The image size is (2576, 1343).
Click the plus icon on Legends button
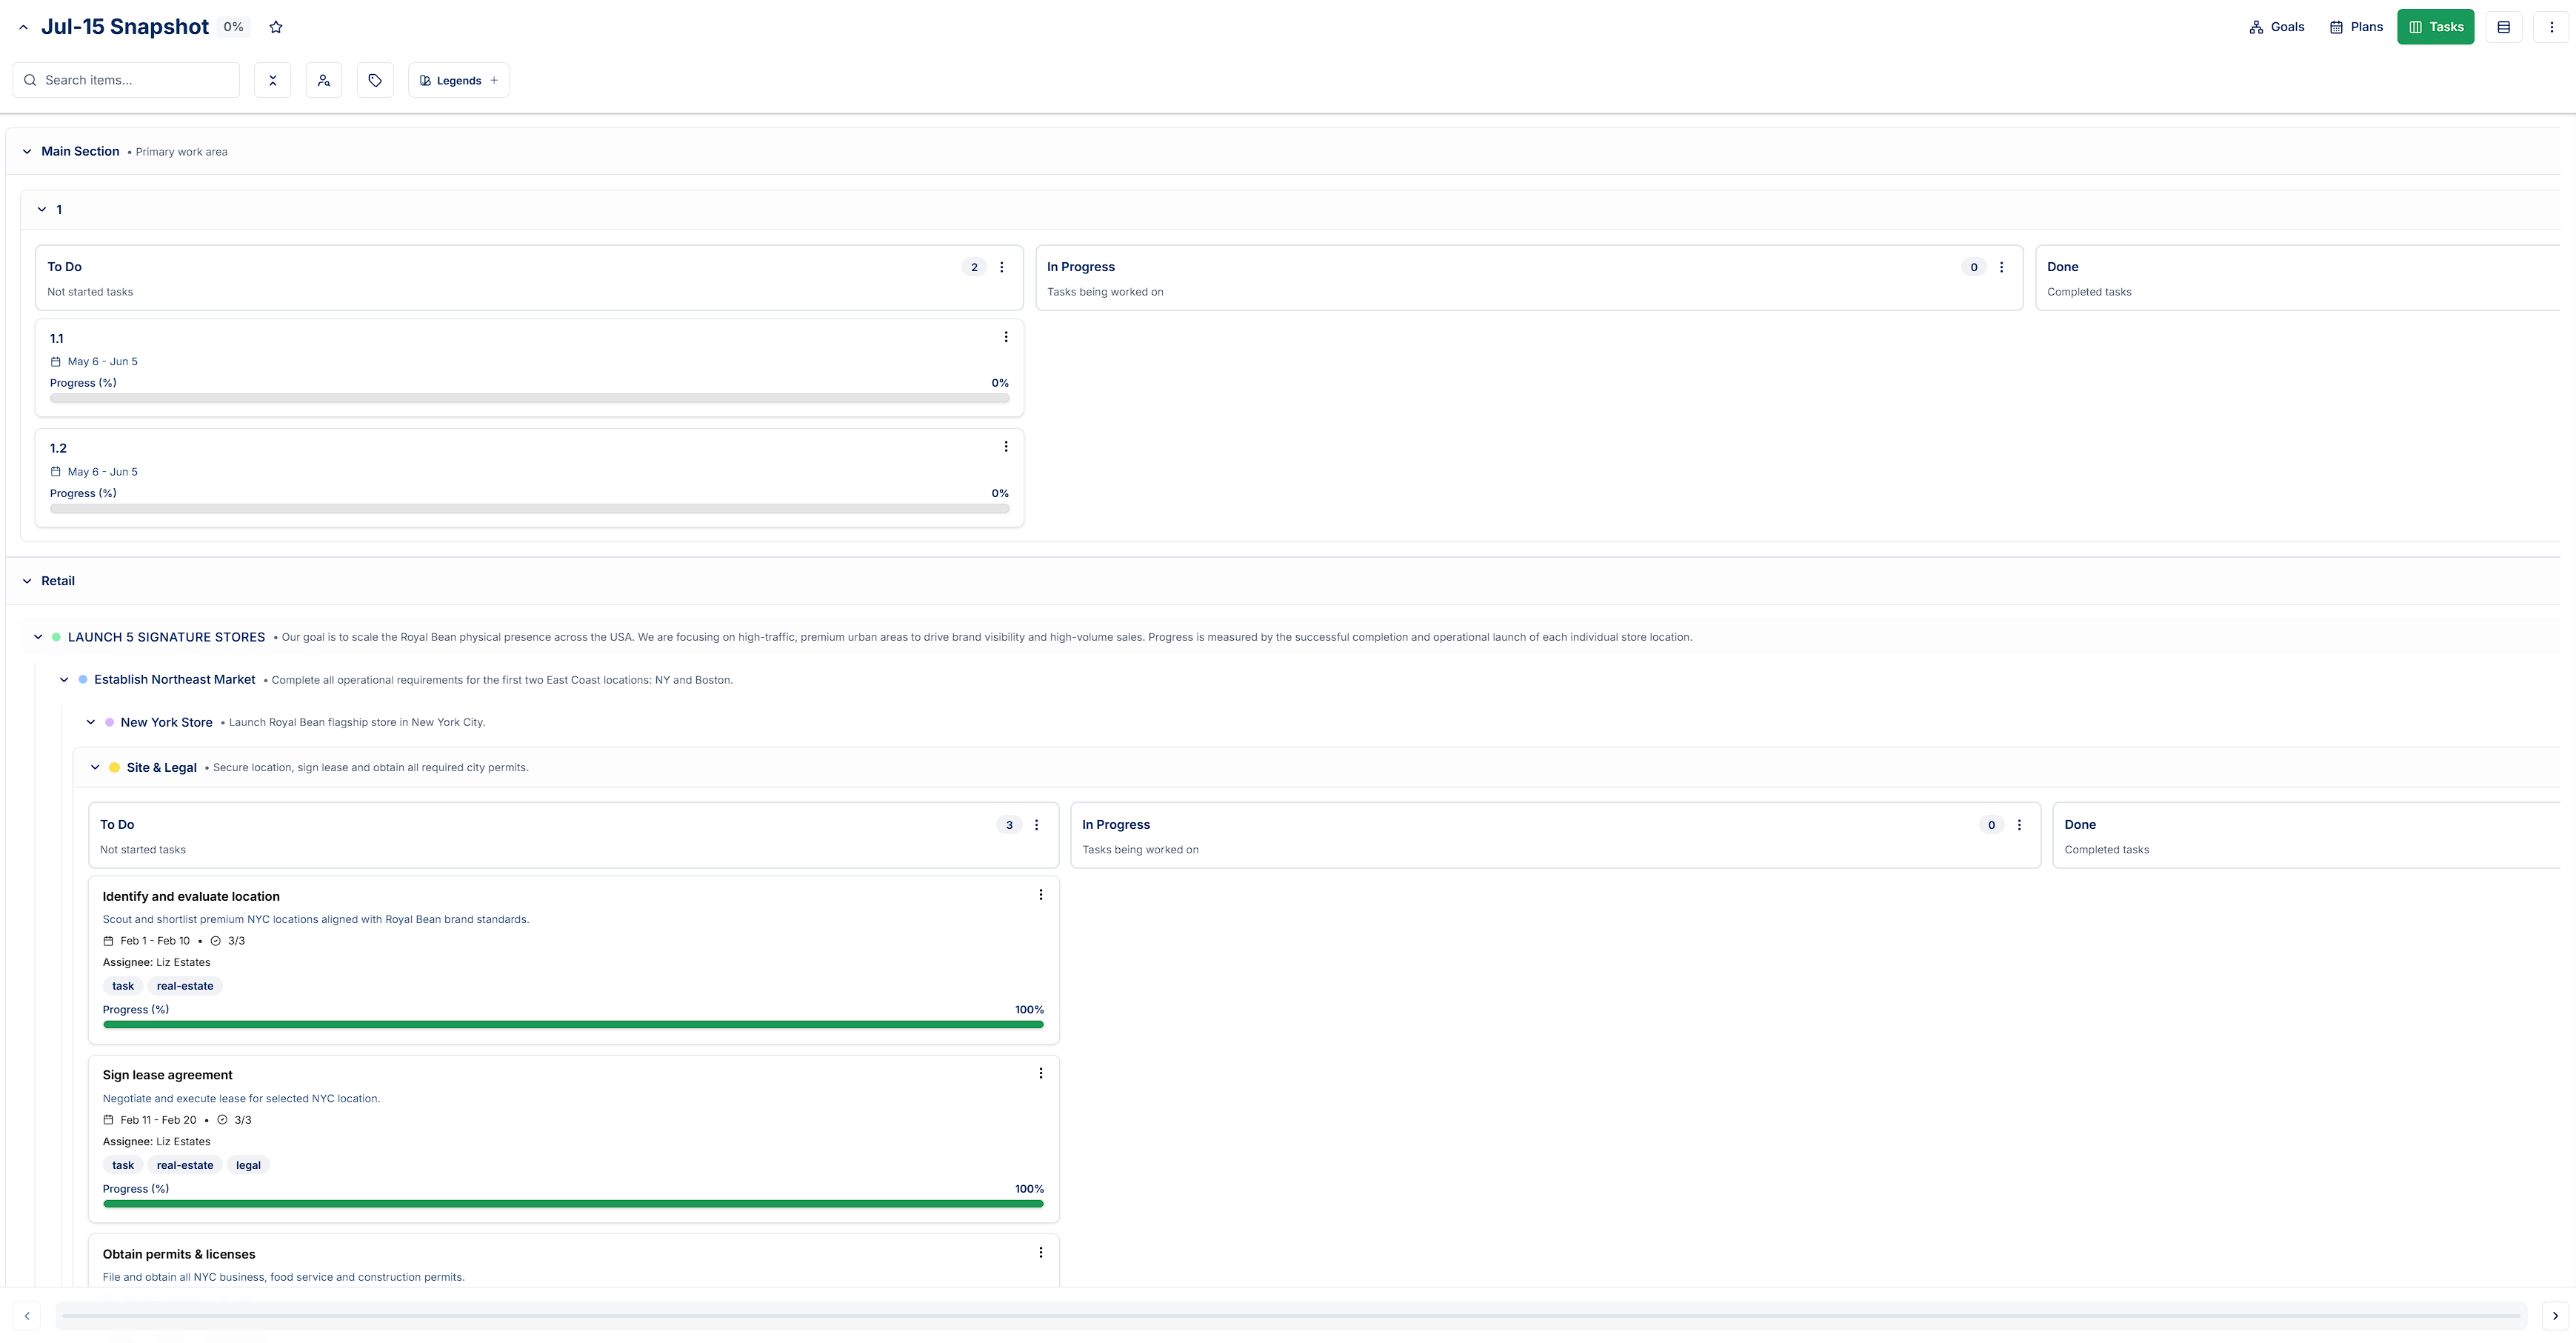click(494, 80)
